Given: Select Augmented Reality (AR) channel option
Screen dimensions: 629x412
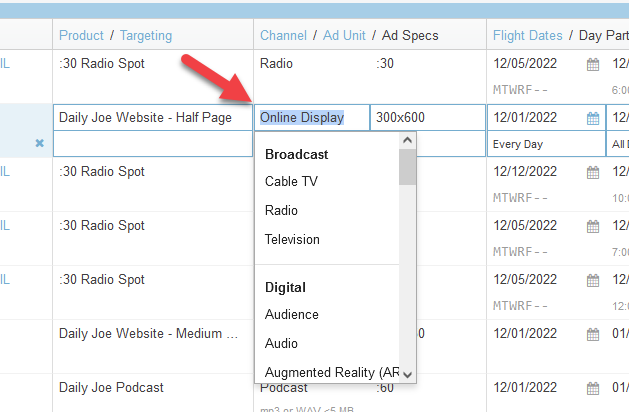Looking at the screenshot, I should point(332,373).
